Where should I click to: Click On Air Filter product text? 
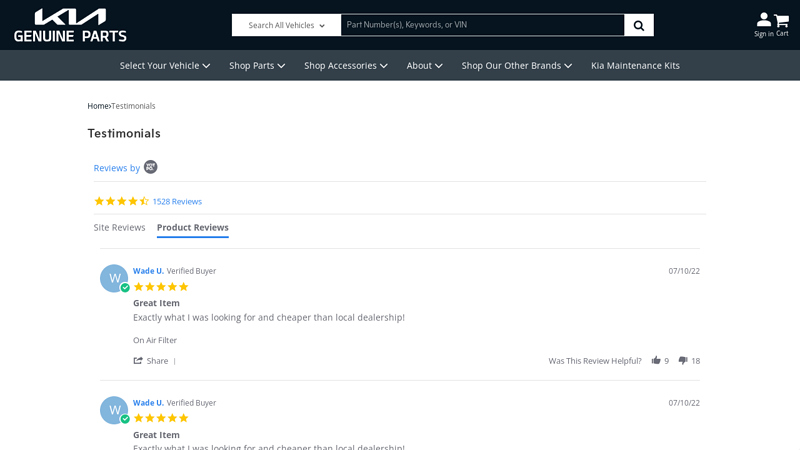click(x=155, y=340)
